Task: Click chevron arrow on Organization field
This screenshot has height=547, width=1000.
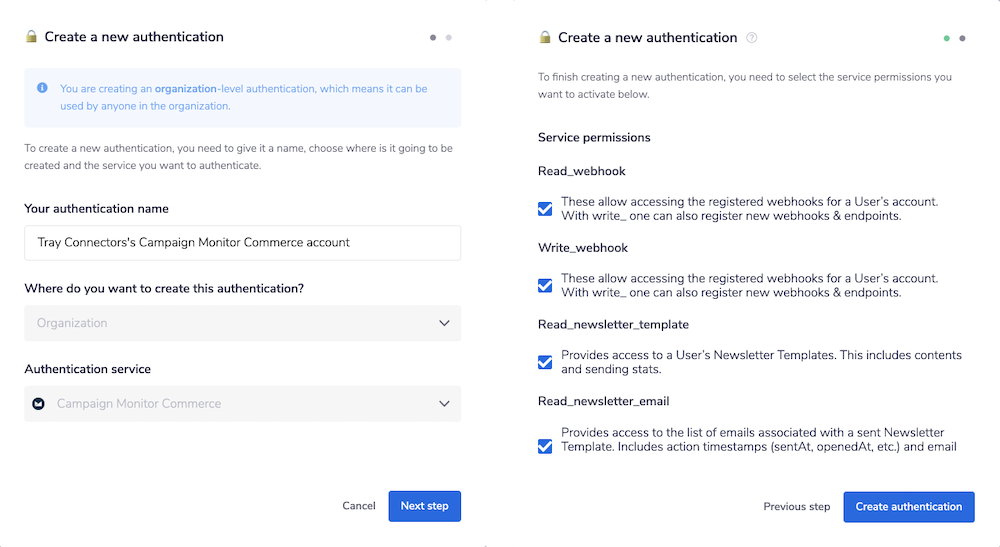Action: (x=445, y=323)
